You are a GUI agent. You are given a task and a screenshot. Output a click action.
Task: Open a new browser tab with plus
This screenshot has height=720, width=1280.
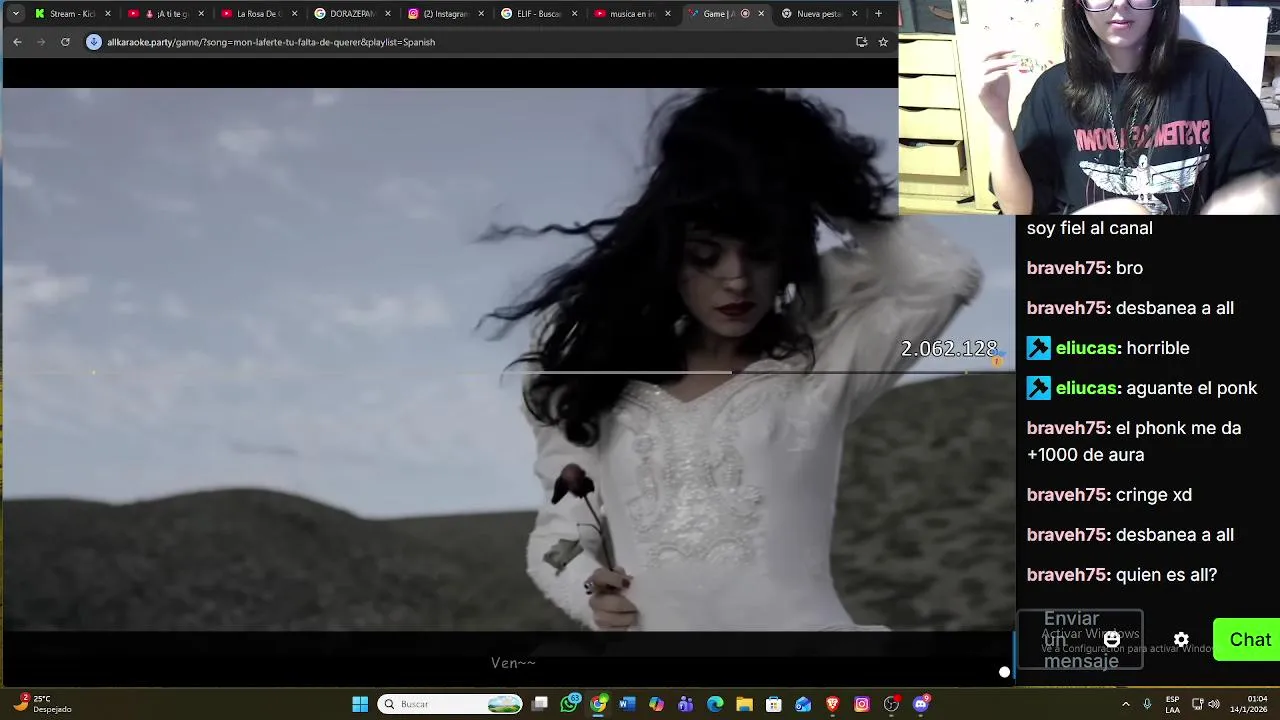tap(878, 14)
